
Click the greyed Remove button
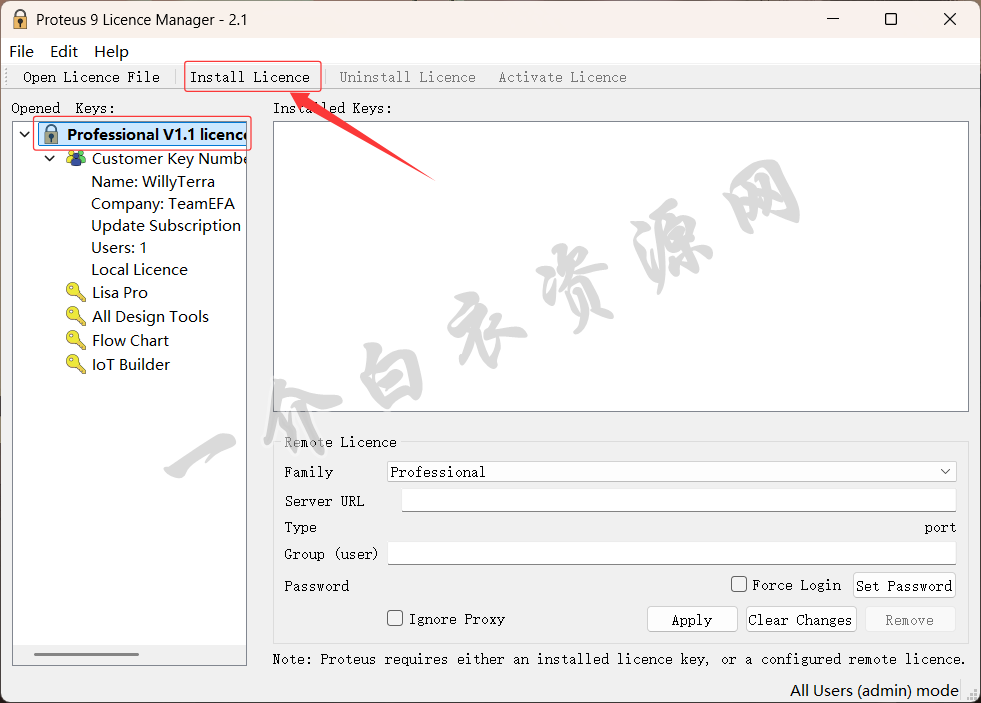(910, 620)
